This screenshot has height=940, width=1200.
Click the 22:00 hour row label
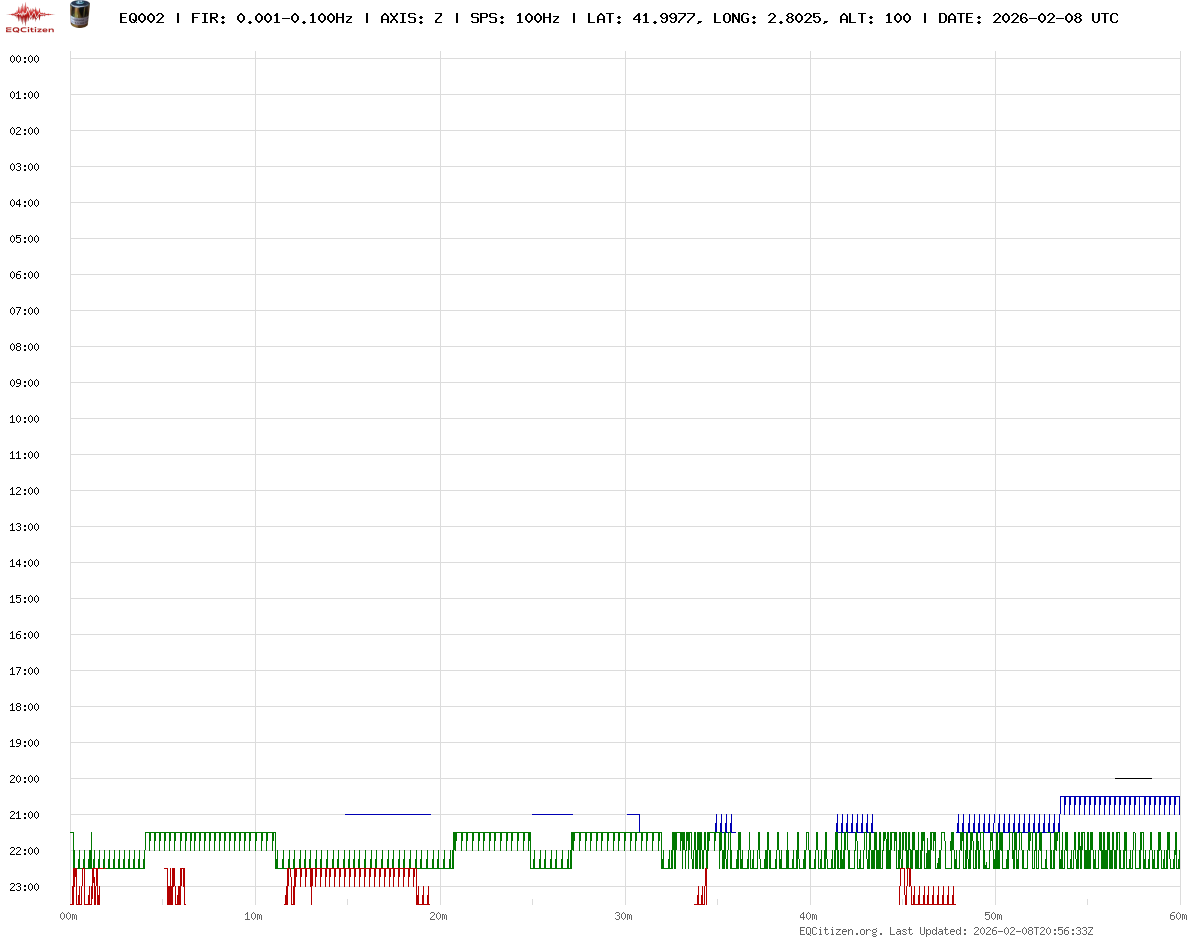(23, 851)
